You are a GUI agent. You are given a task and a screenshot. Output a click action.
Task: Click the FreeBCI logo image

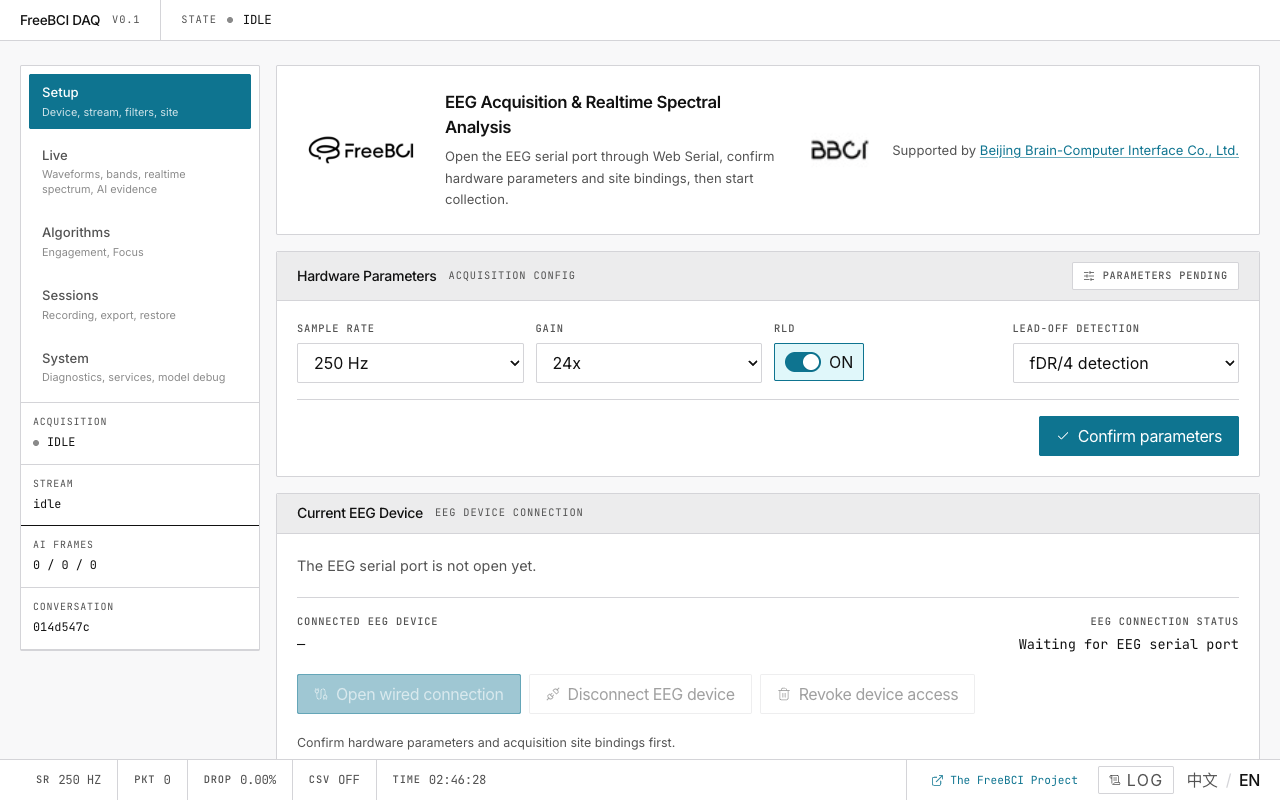(361, 150)
